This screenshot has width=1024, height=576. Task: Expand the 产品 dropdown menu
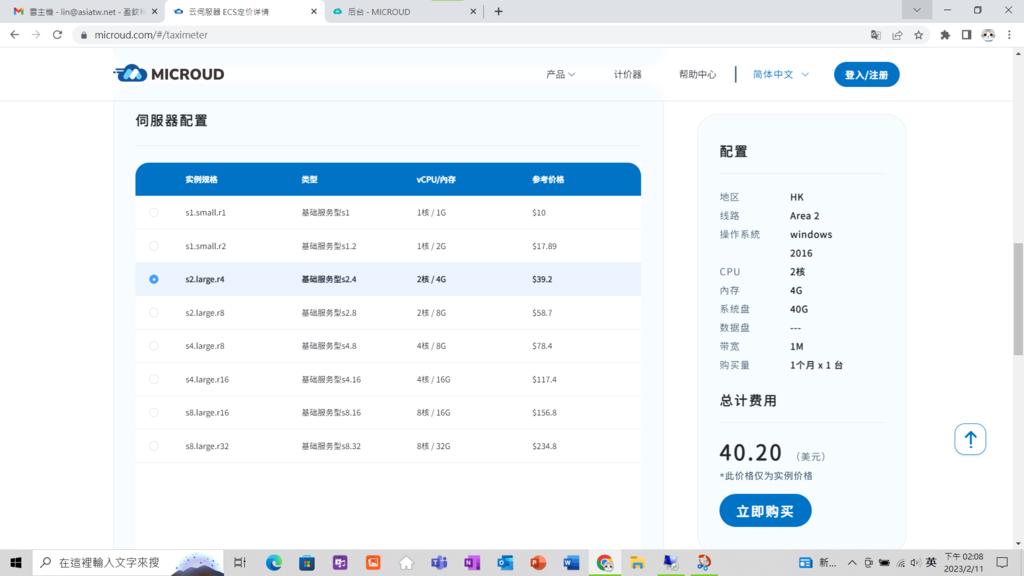(x=560, y=74)
